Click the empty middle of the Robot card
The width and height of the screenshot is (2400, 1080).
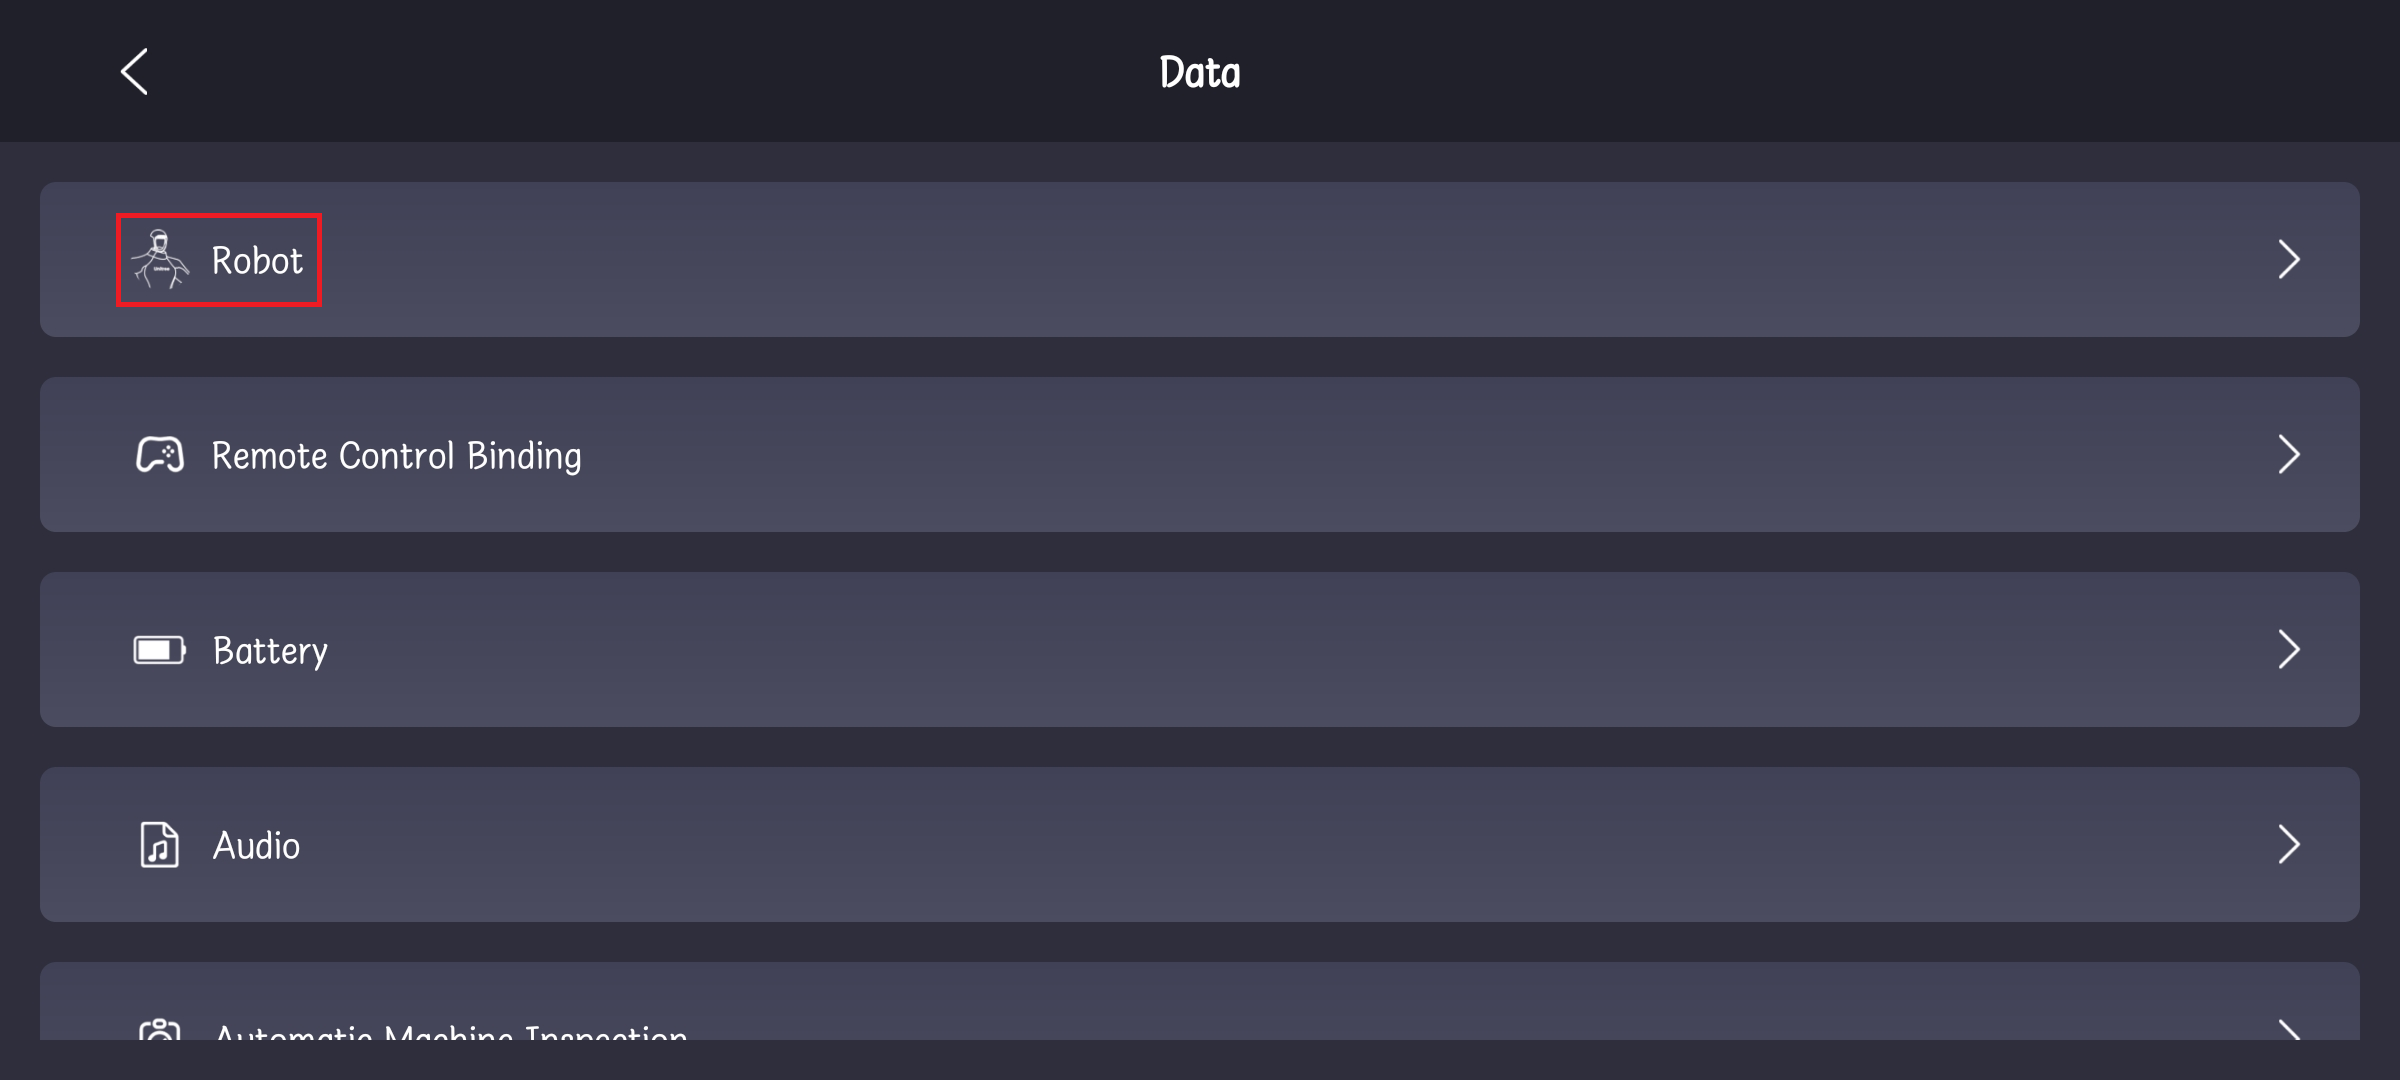pyautogui.click(x=1200, y=260)
